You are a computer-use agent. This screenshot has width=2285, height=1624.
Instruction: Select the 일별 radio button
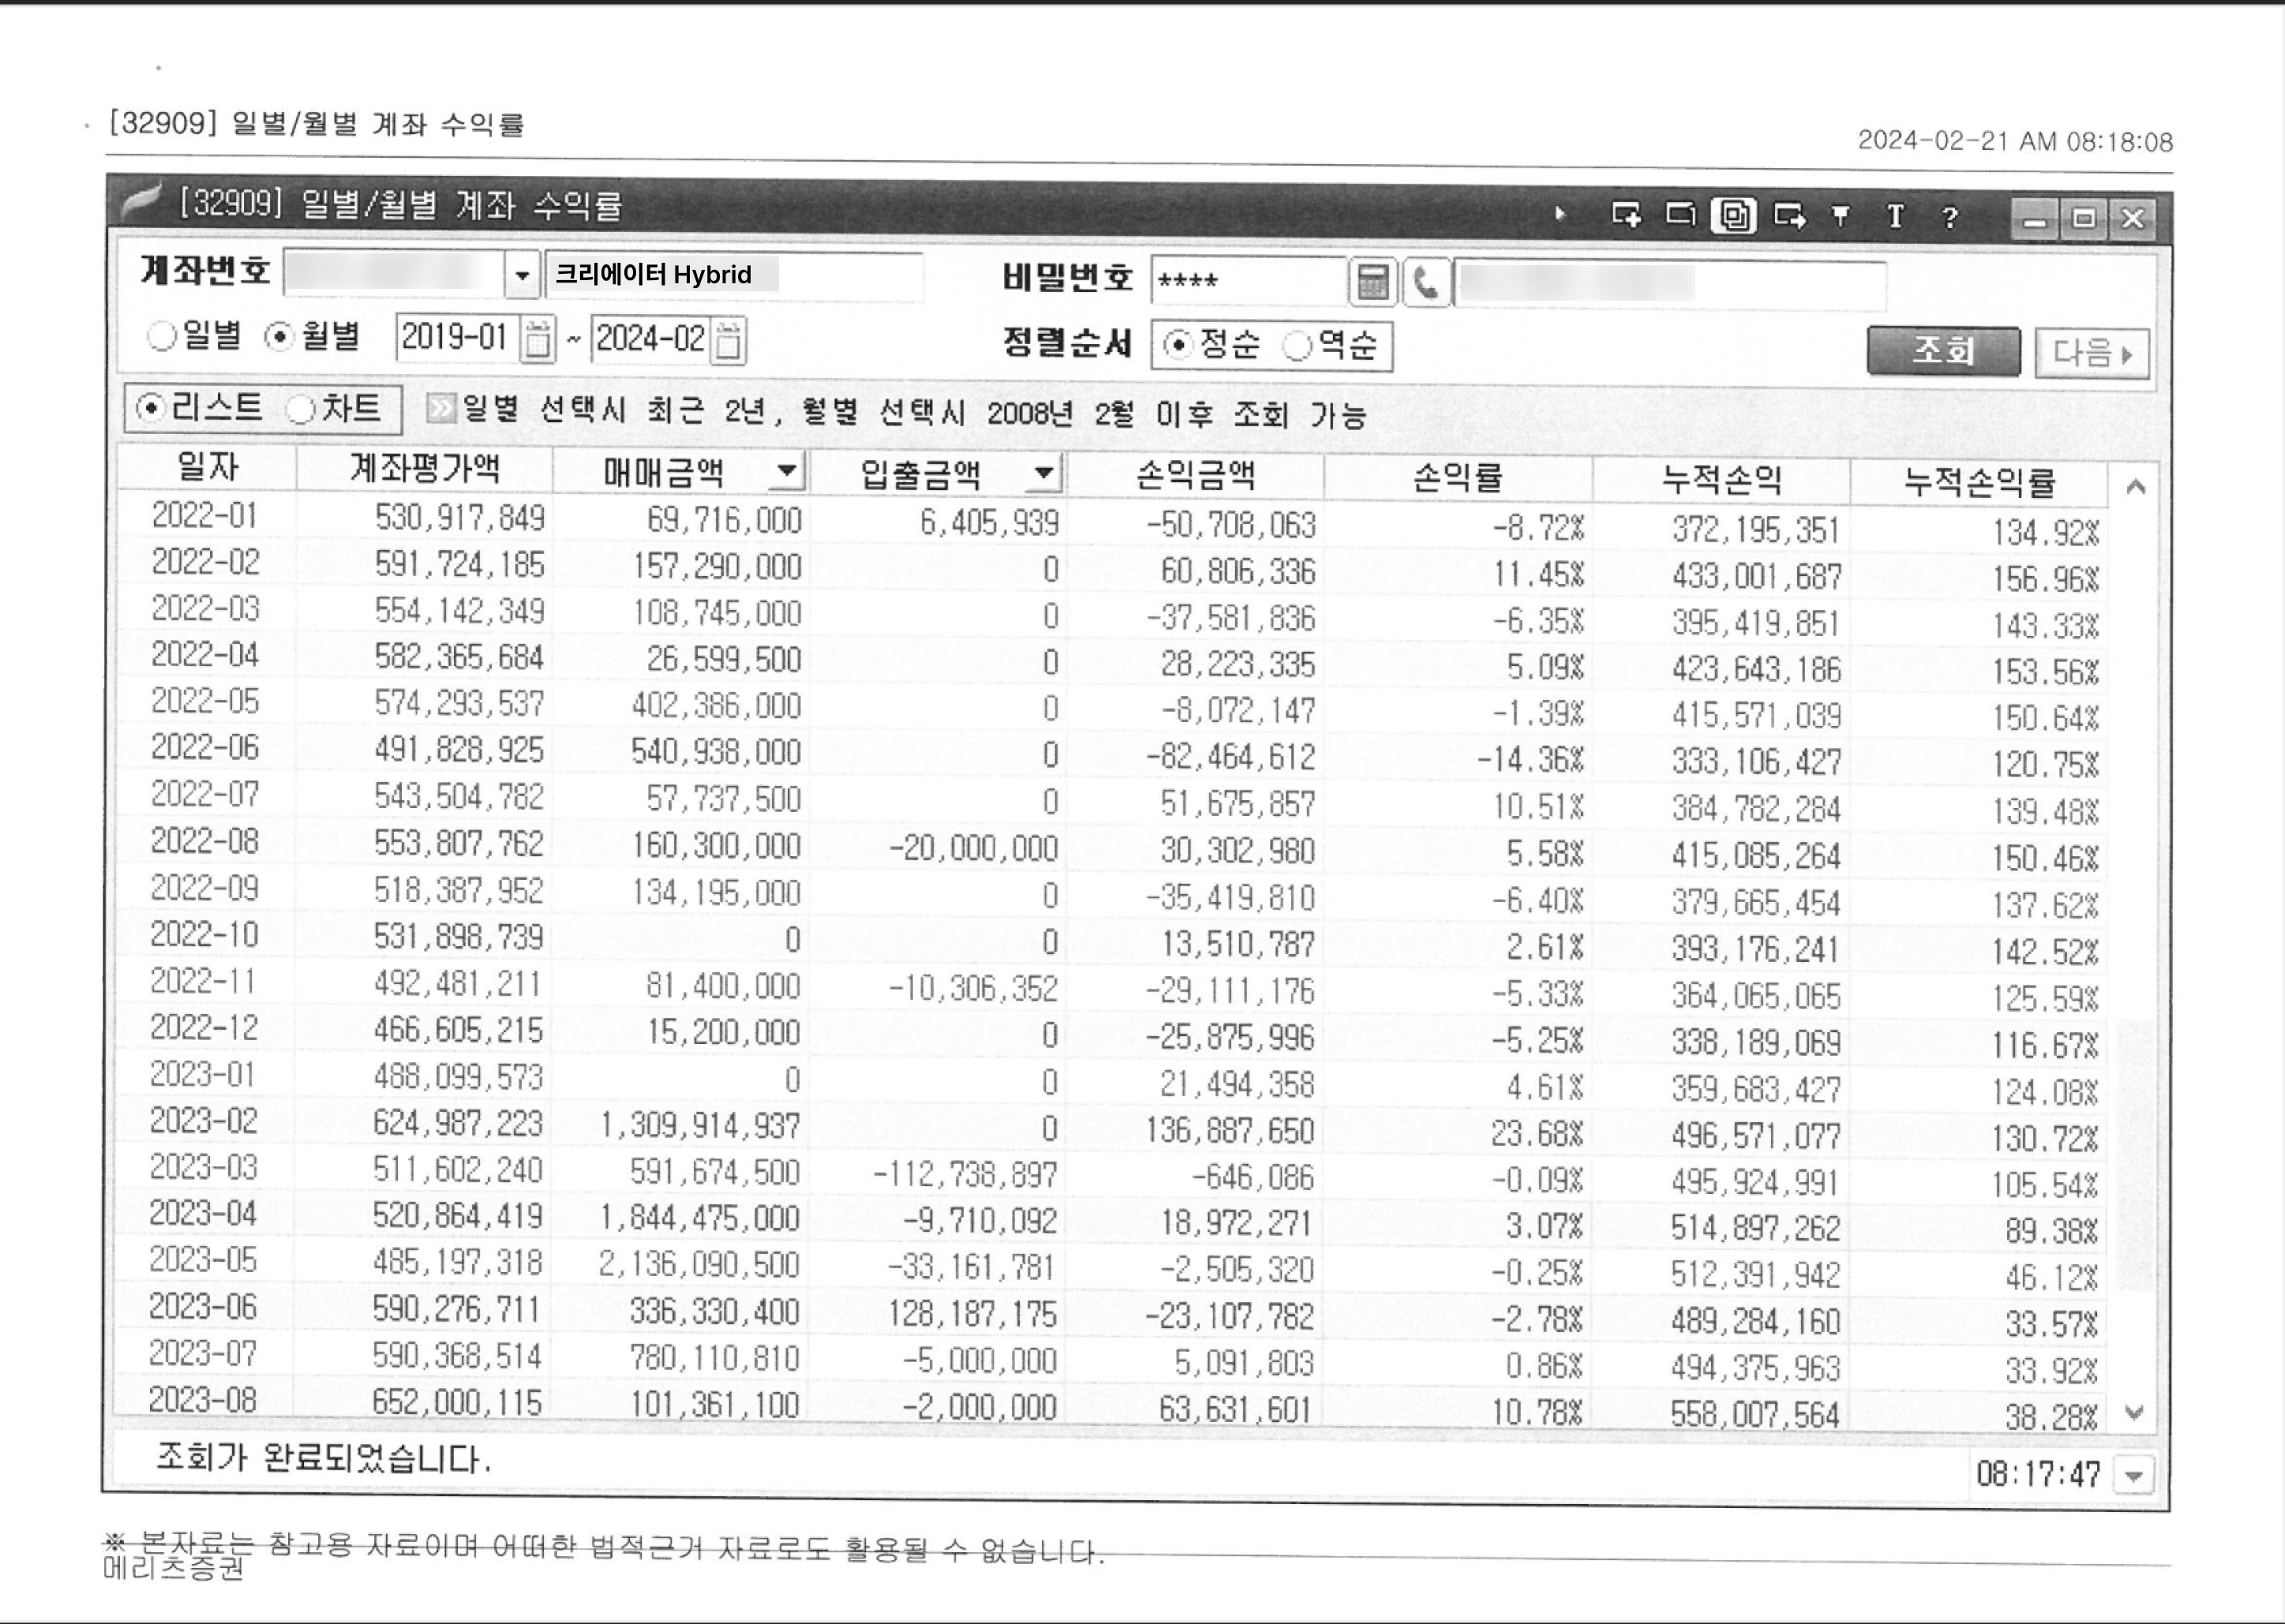pos(161,336)
